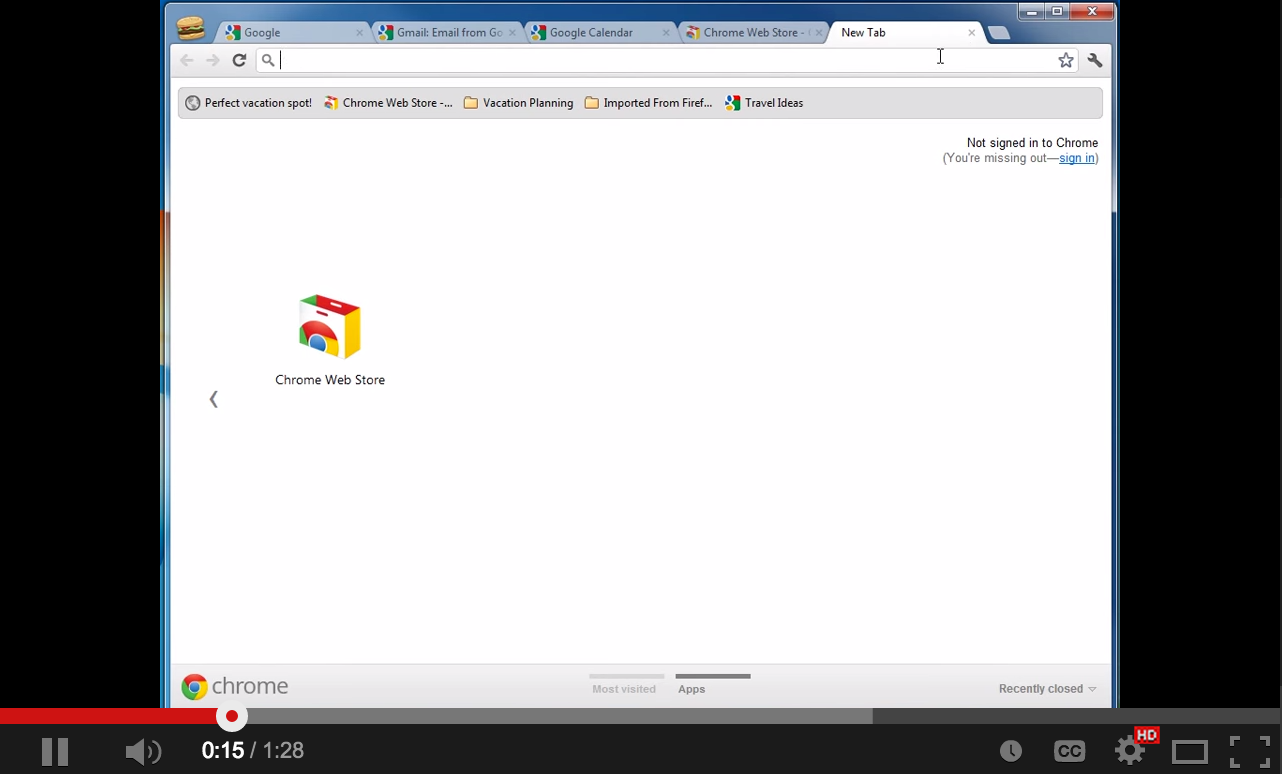Toggle closed captions CC button
The width and height of the screenshot is (1282, 774).
(1069, 751)
